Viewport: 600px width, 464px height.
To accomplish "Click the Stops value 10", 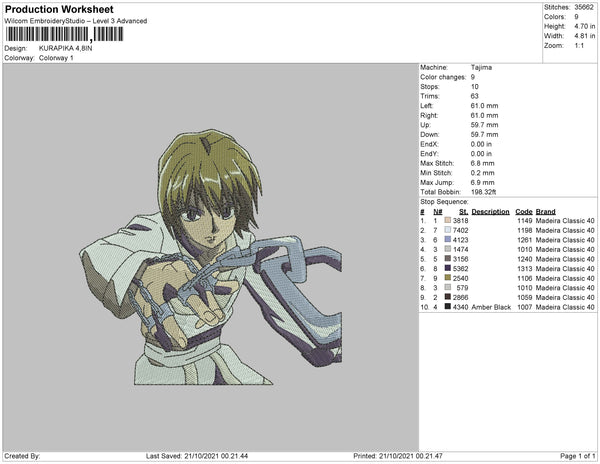I will coord(474,86).
